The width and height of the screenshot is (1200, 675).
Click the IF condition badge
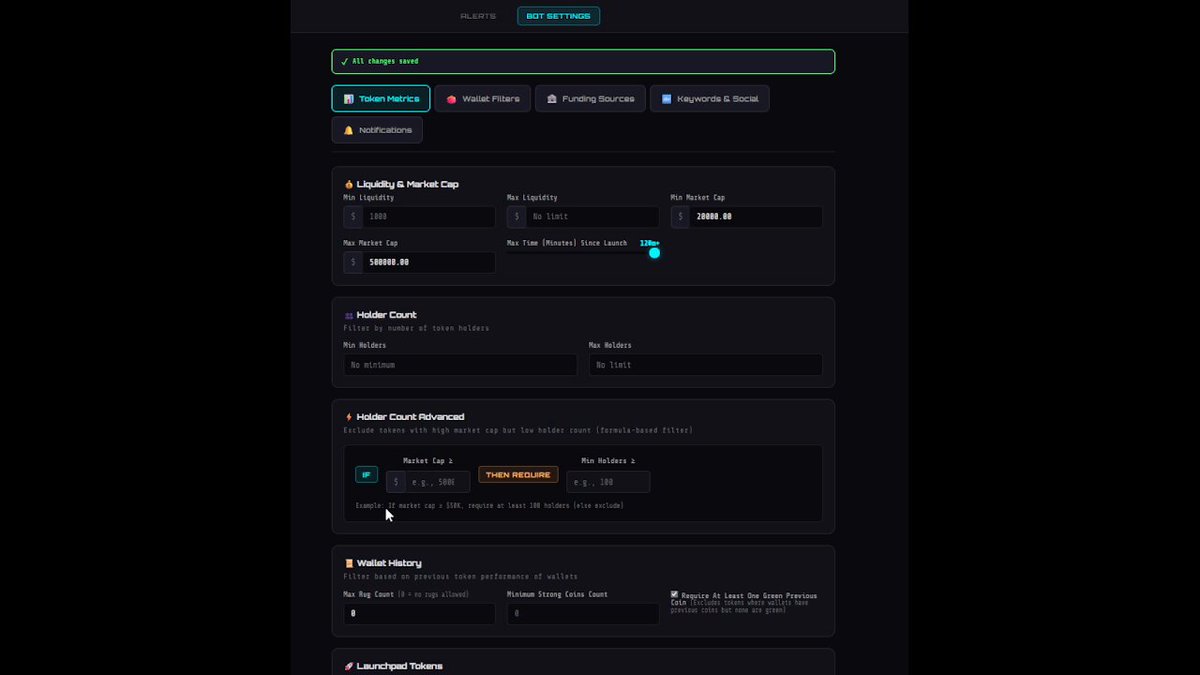point(366,475)
